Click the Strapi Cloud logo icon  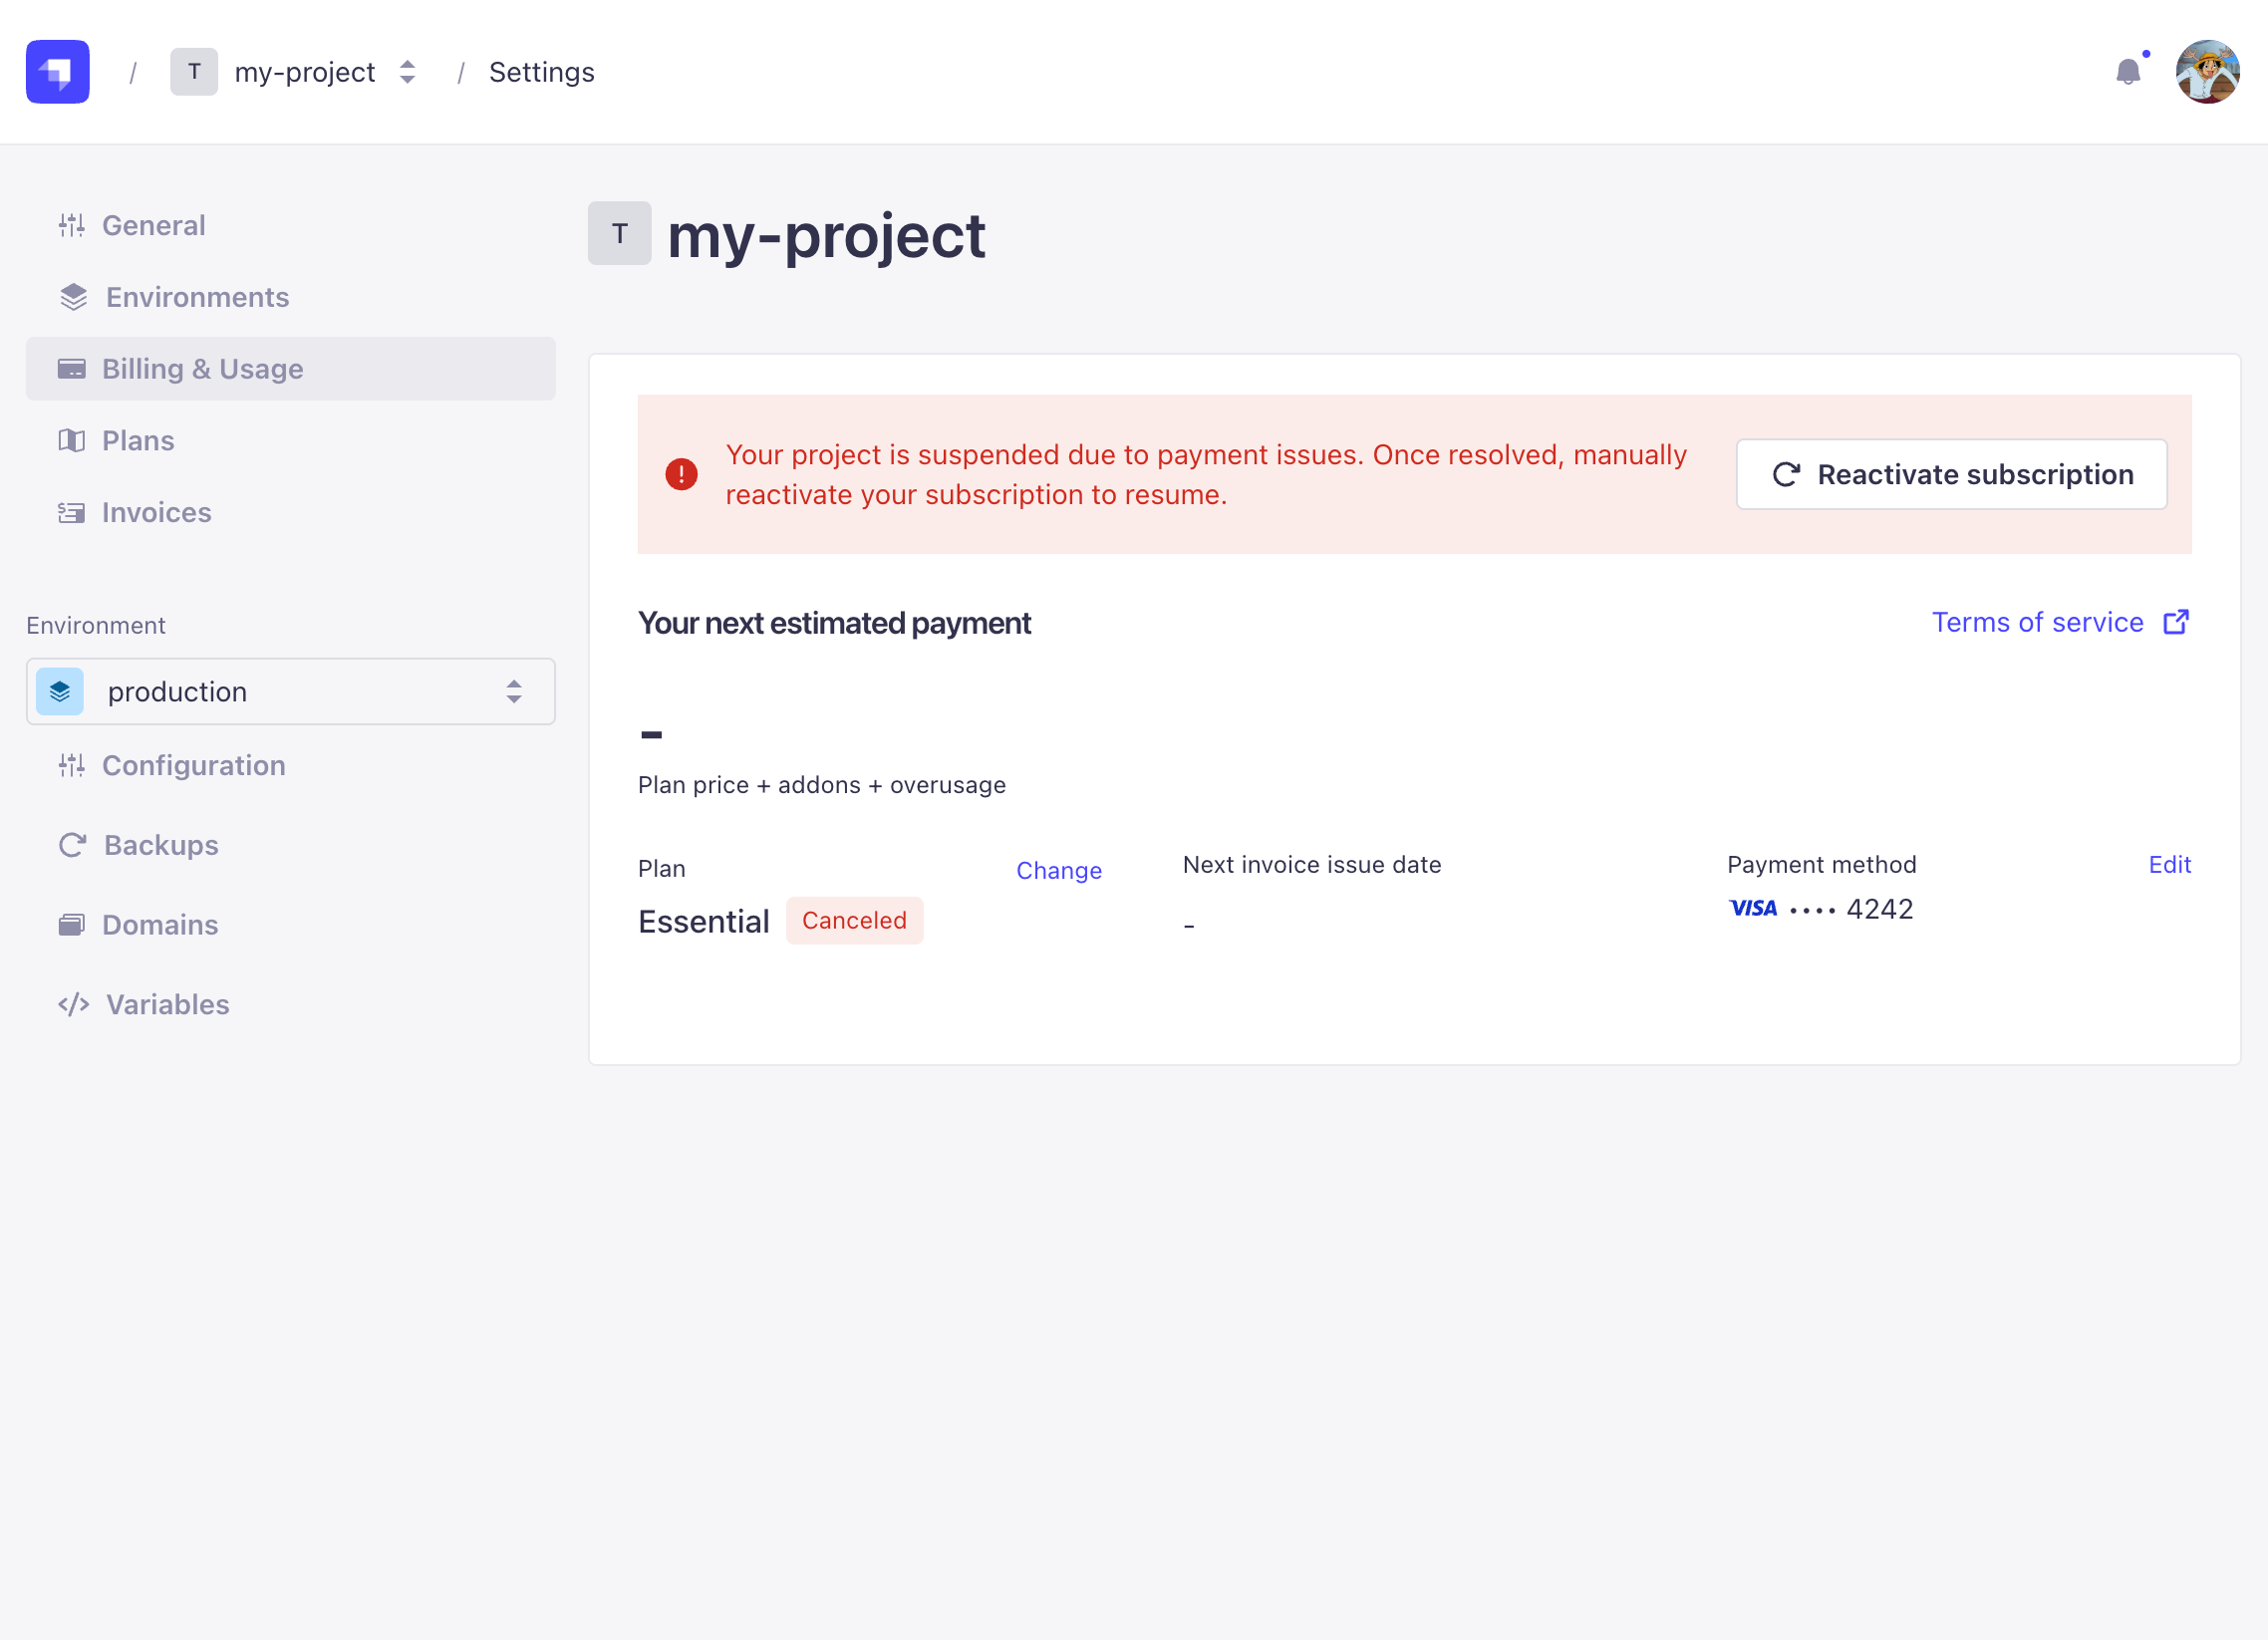57,71
